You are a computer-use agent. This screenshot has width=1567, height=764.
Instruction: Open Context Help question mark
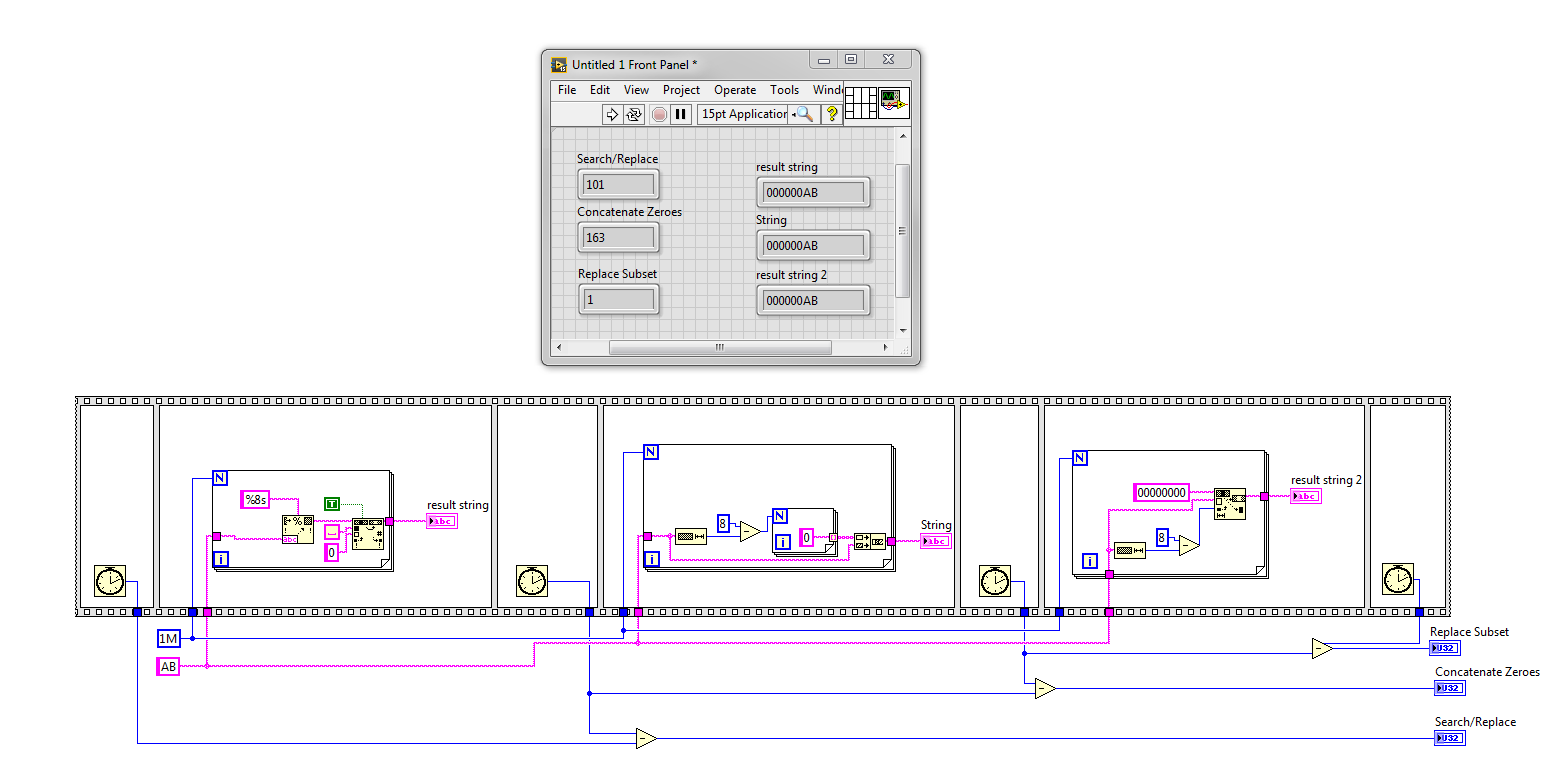pos(831,114)
